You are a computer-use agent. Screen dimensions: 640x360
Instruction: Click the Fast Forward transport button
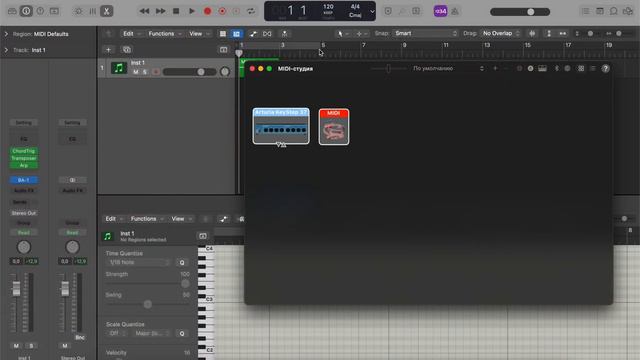(x=160, y=11)
